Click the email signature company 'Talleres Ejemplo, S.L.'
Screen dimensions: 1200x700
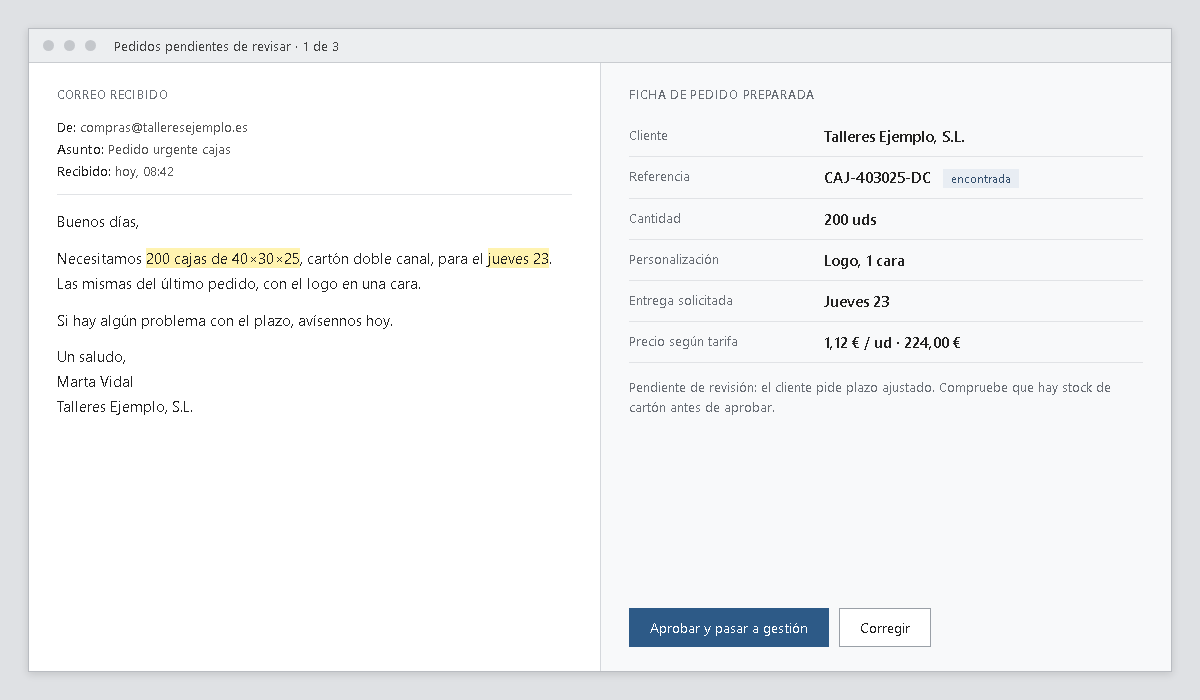click(x=125, y=407)
